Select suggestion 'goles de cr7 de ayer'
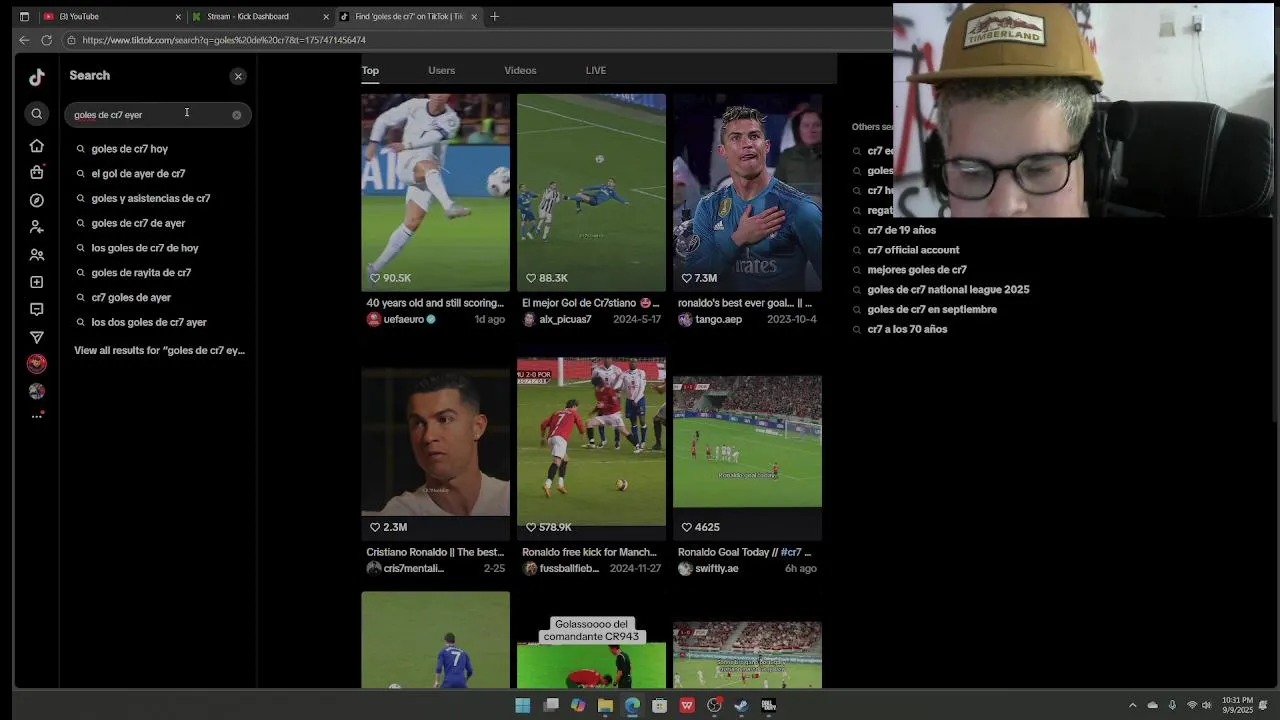1280x720 pixels. [x=138, y=223]
